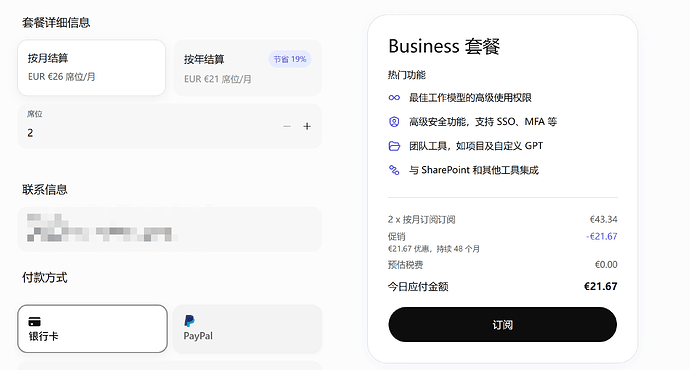Screen dimensions: 690x370
Task: Click the 今日应付金额 total row
Action: 503,287
